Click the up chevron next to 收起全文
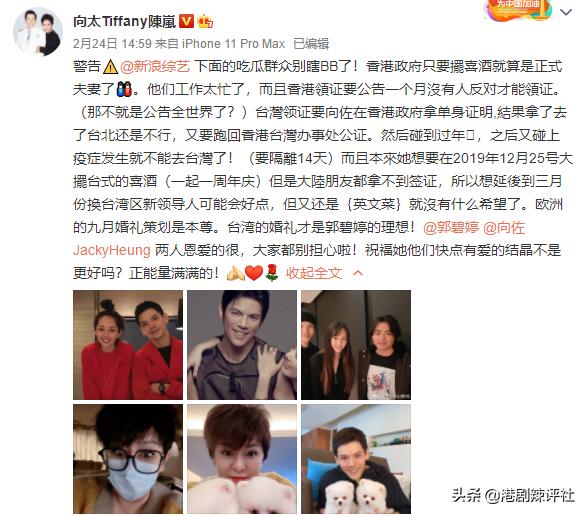Image resolution: width=588 pixels, height=516 pixels. click(x=358, y=273)
